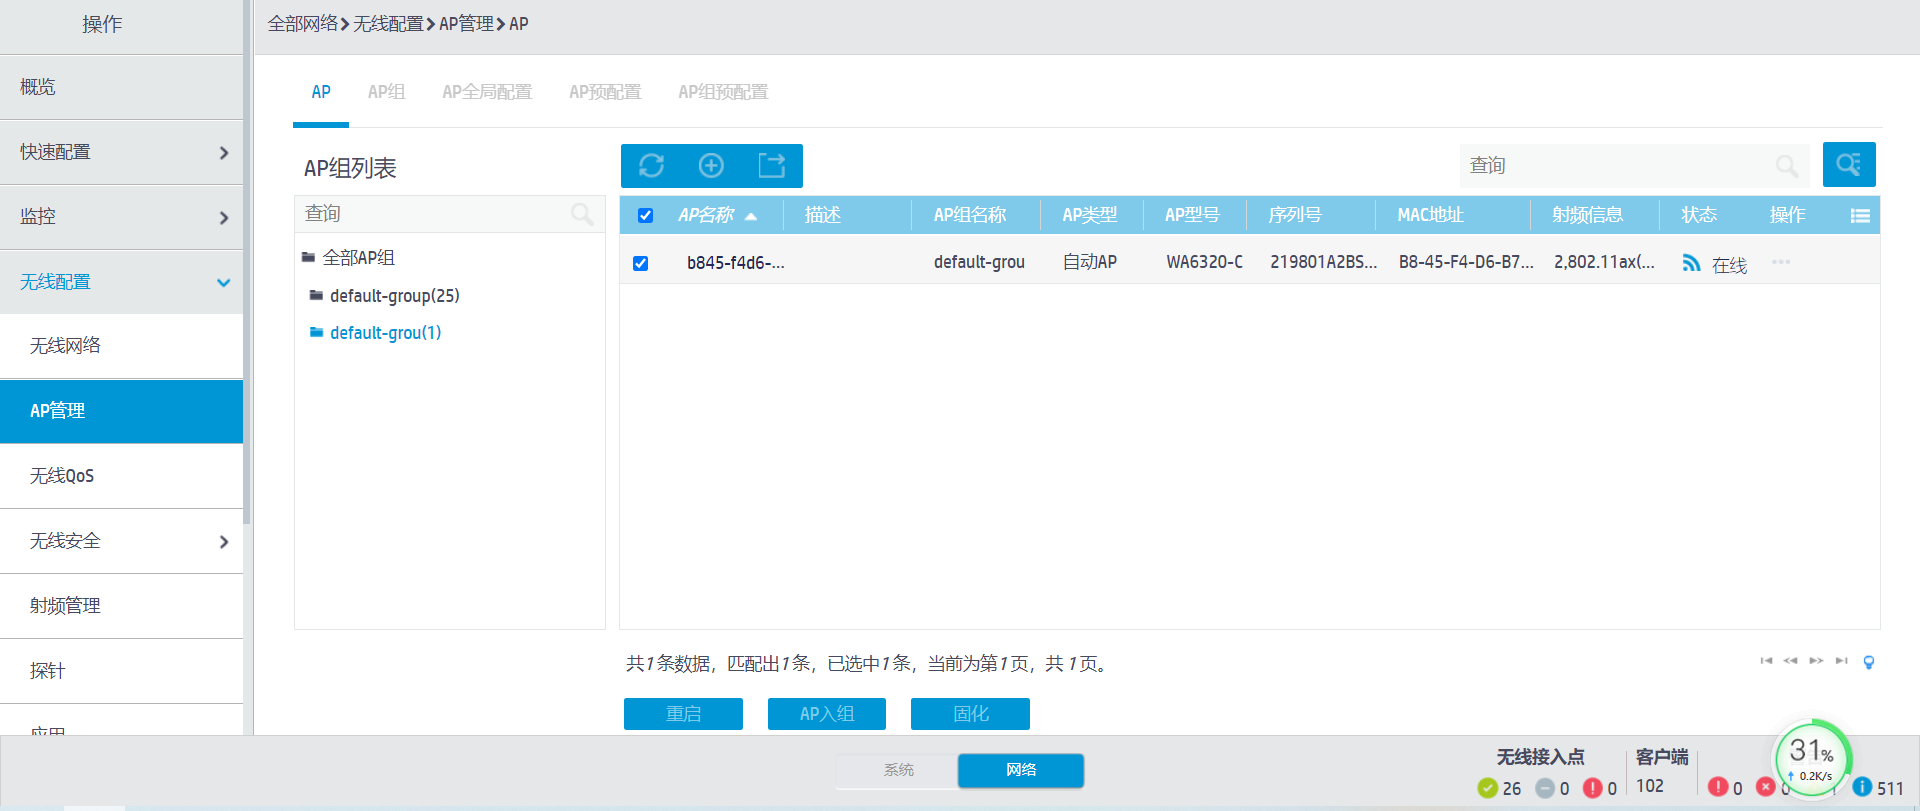The width and height of the screenshot is (1920, 811).
Task: Click the 31% network speed floating widget
Action: click(x=1812, y=760)
